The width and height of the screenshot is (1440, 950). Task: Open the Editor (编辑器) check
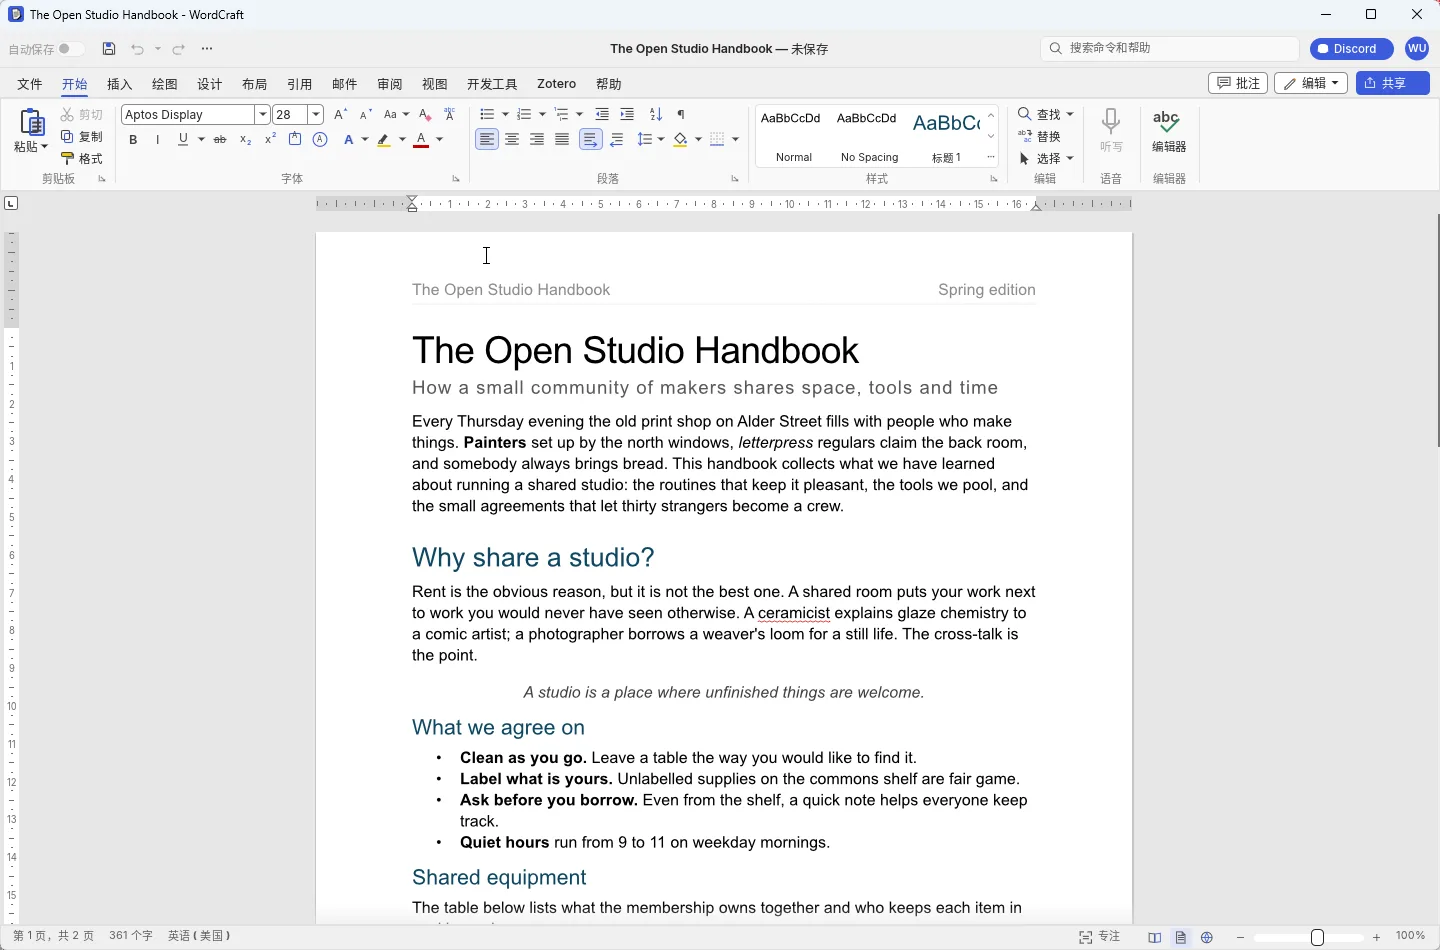tap(1169, 131)
